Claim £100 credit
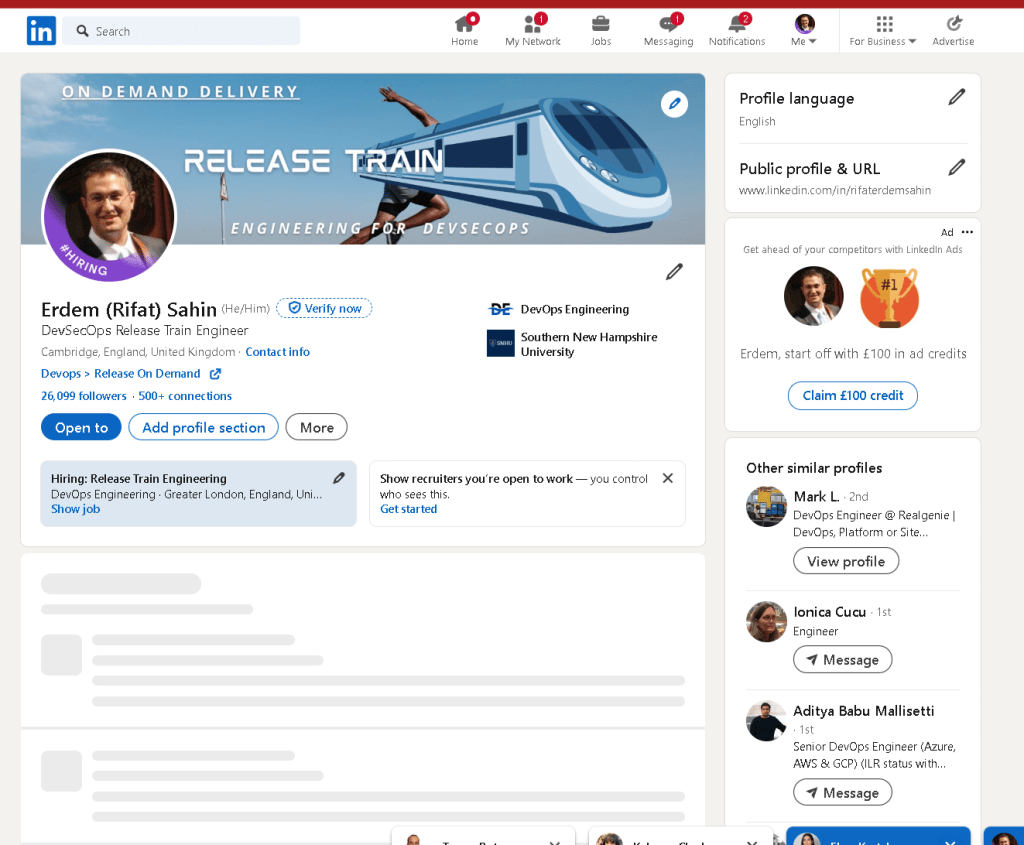The image size is (1024, 845). click(852, 395)
